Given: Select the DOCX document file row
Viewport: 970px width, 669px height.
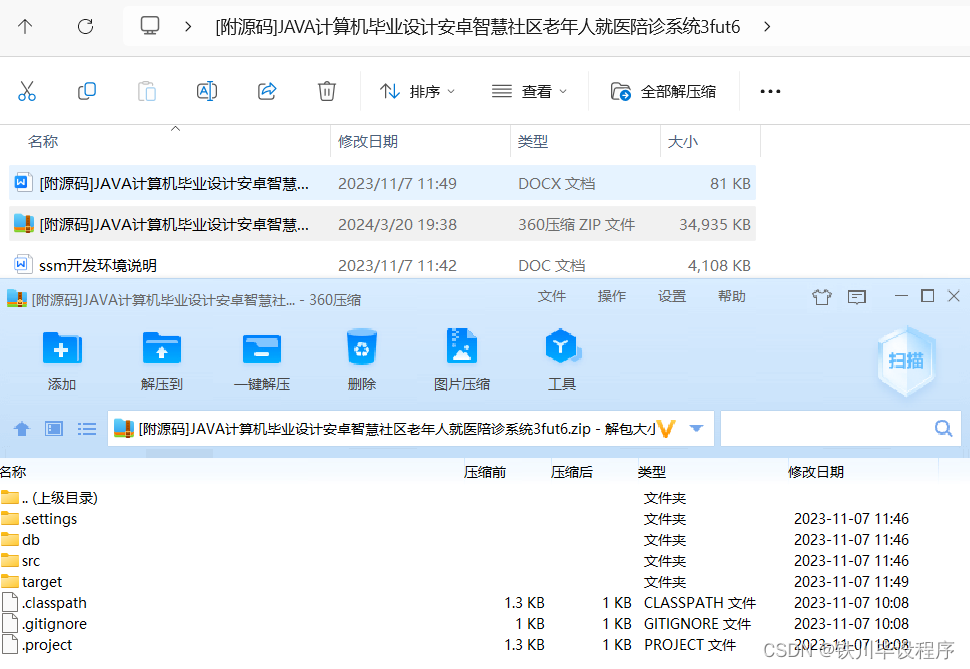Looking at the screenshot, I should [382, 183].
